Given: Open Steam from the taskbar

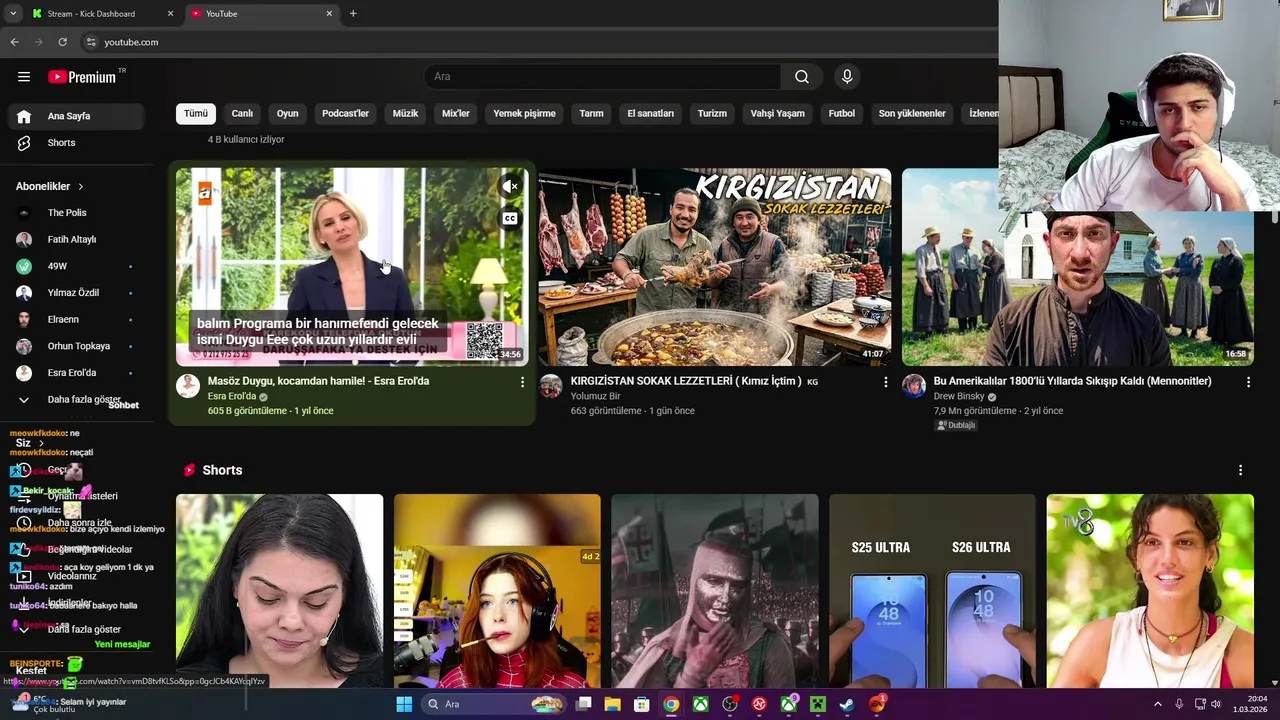Looking at the screenshot, I should pyautogui.click(x=847, y=704).
